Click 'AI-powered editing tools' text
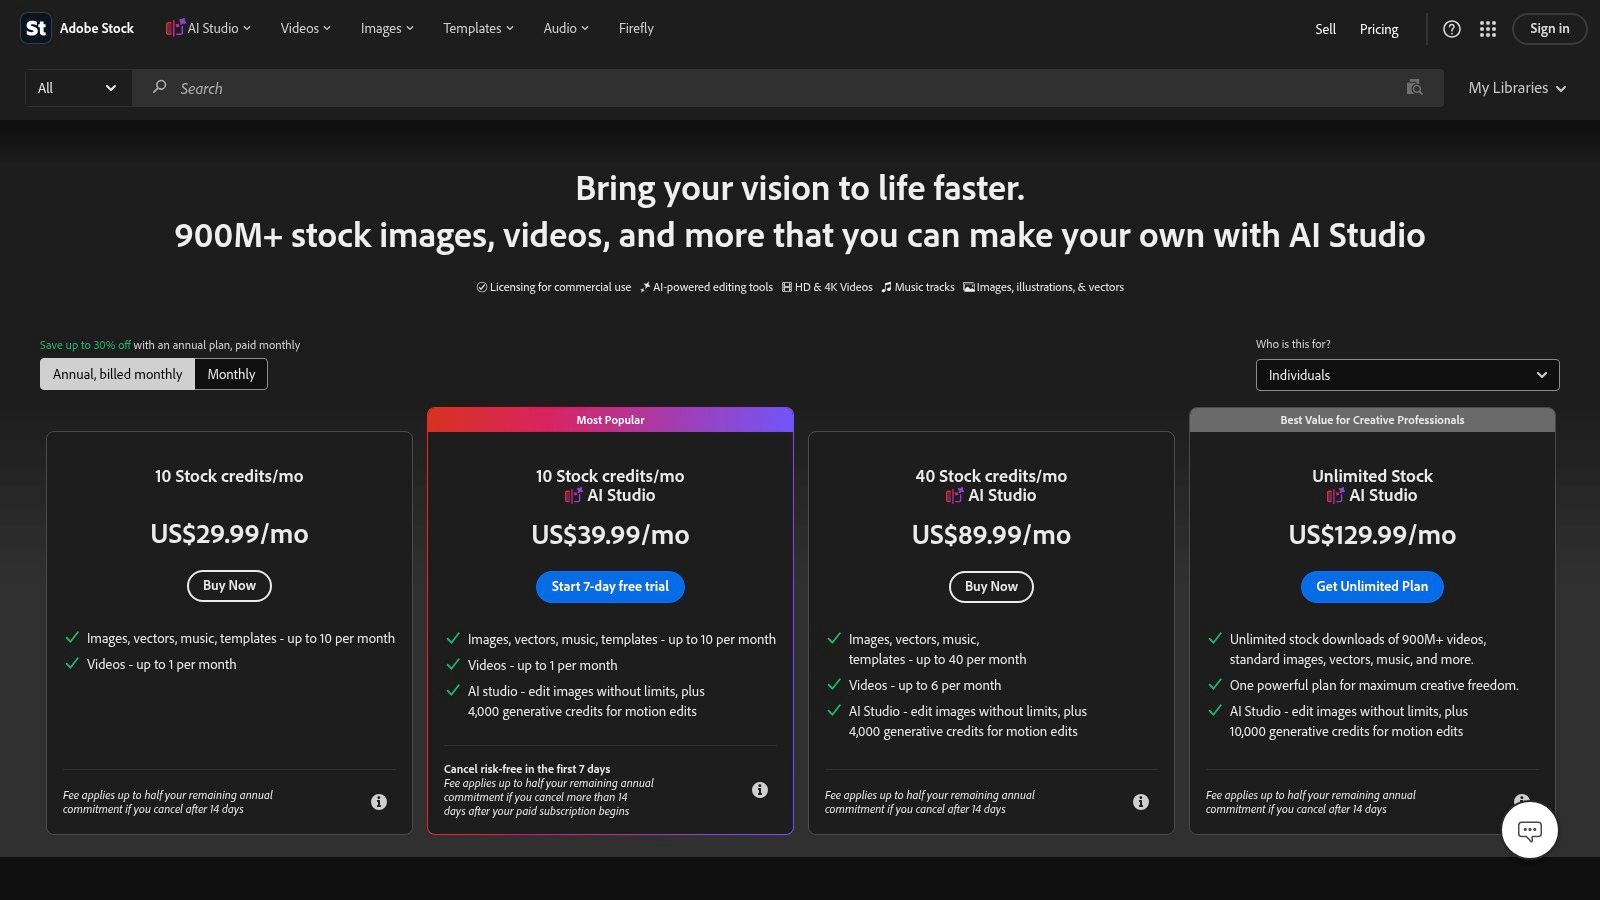The width and height of the screenshot is (1600, 900). pos(713,287)
